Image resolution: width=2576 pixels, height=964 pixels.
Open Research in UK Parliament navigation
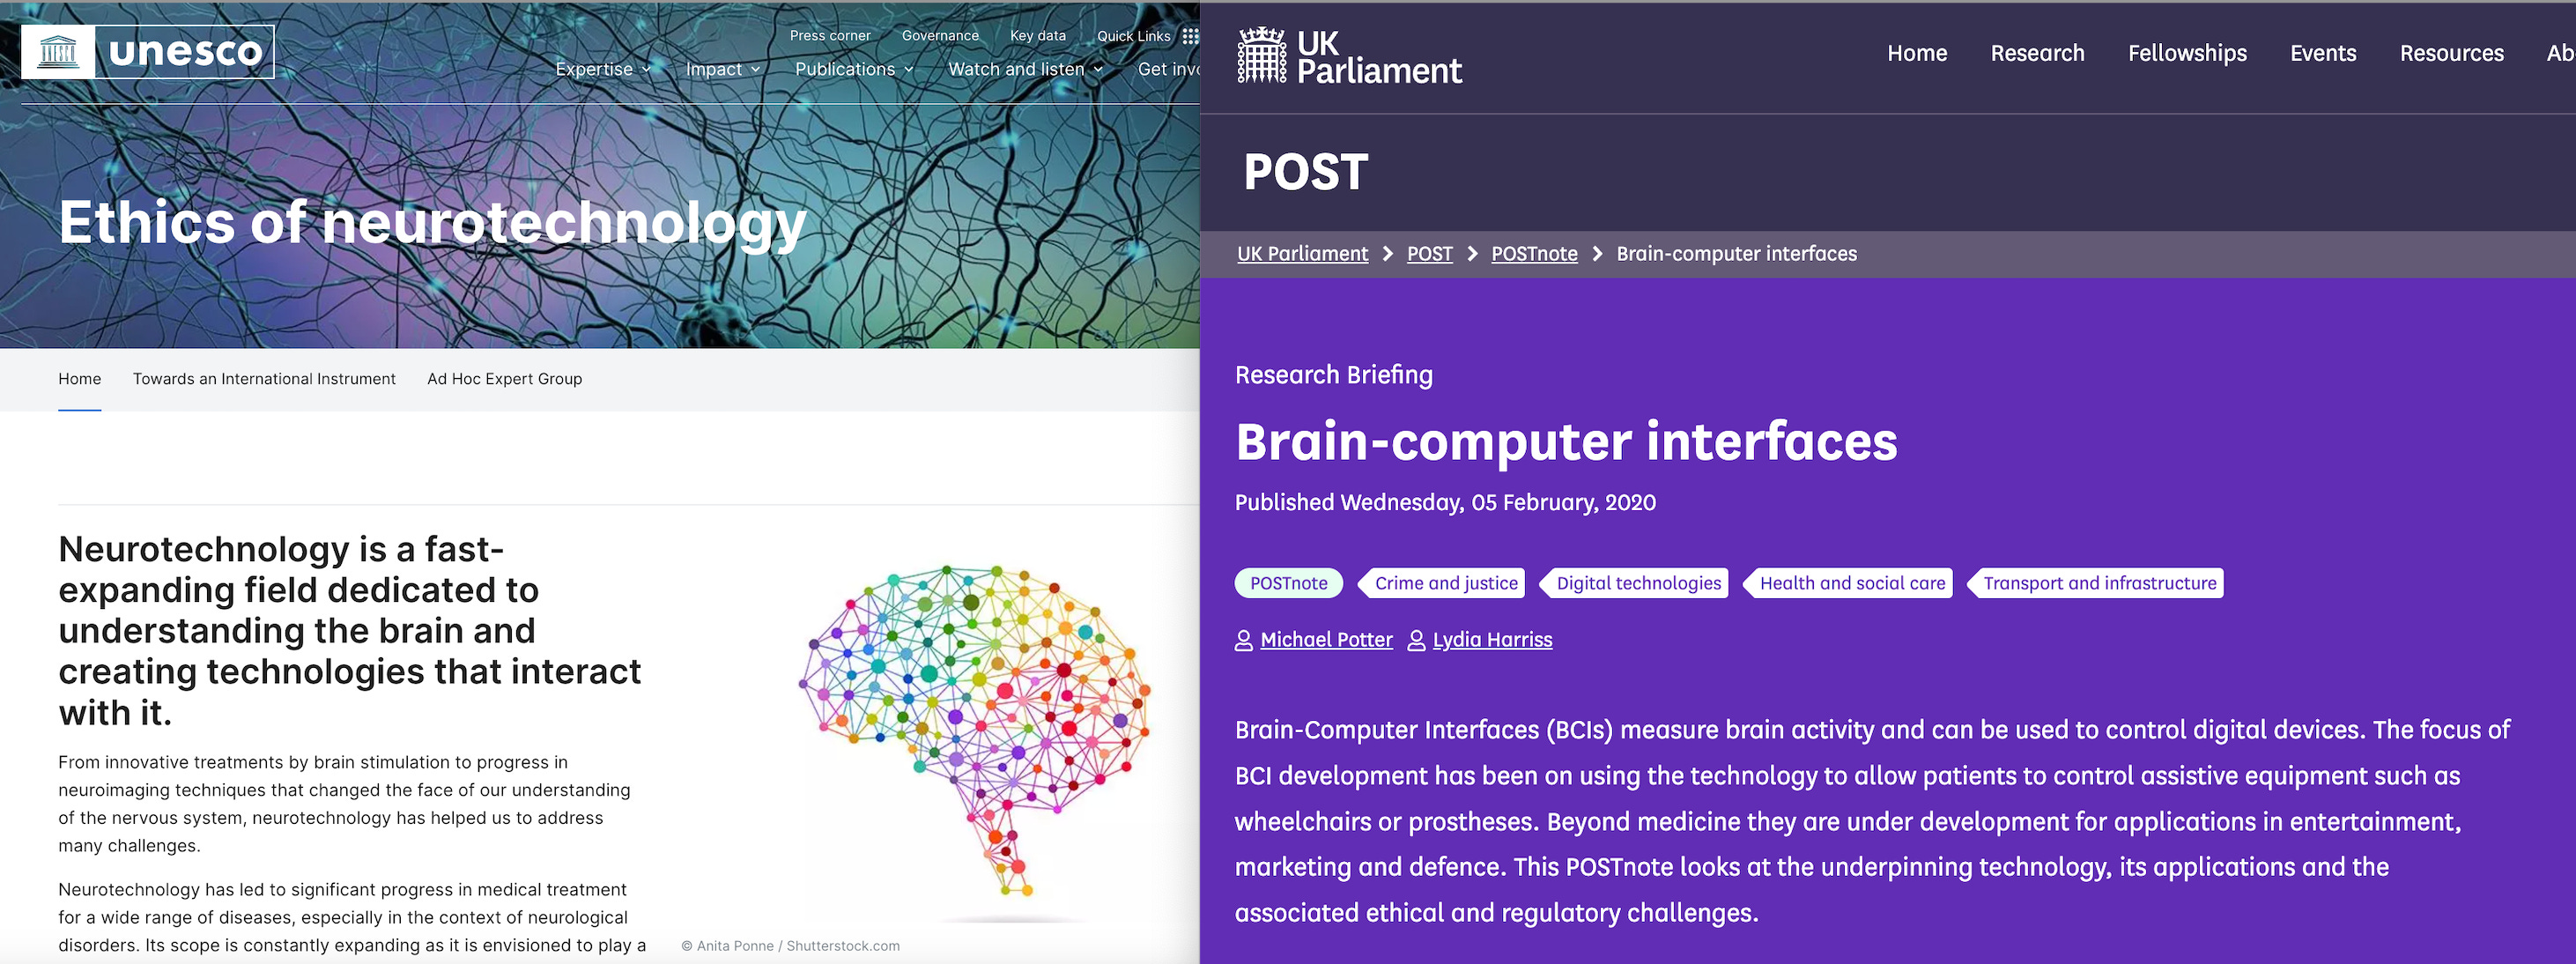pyautogui.click(x=2037, y=54)
